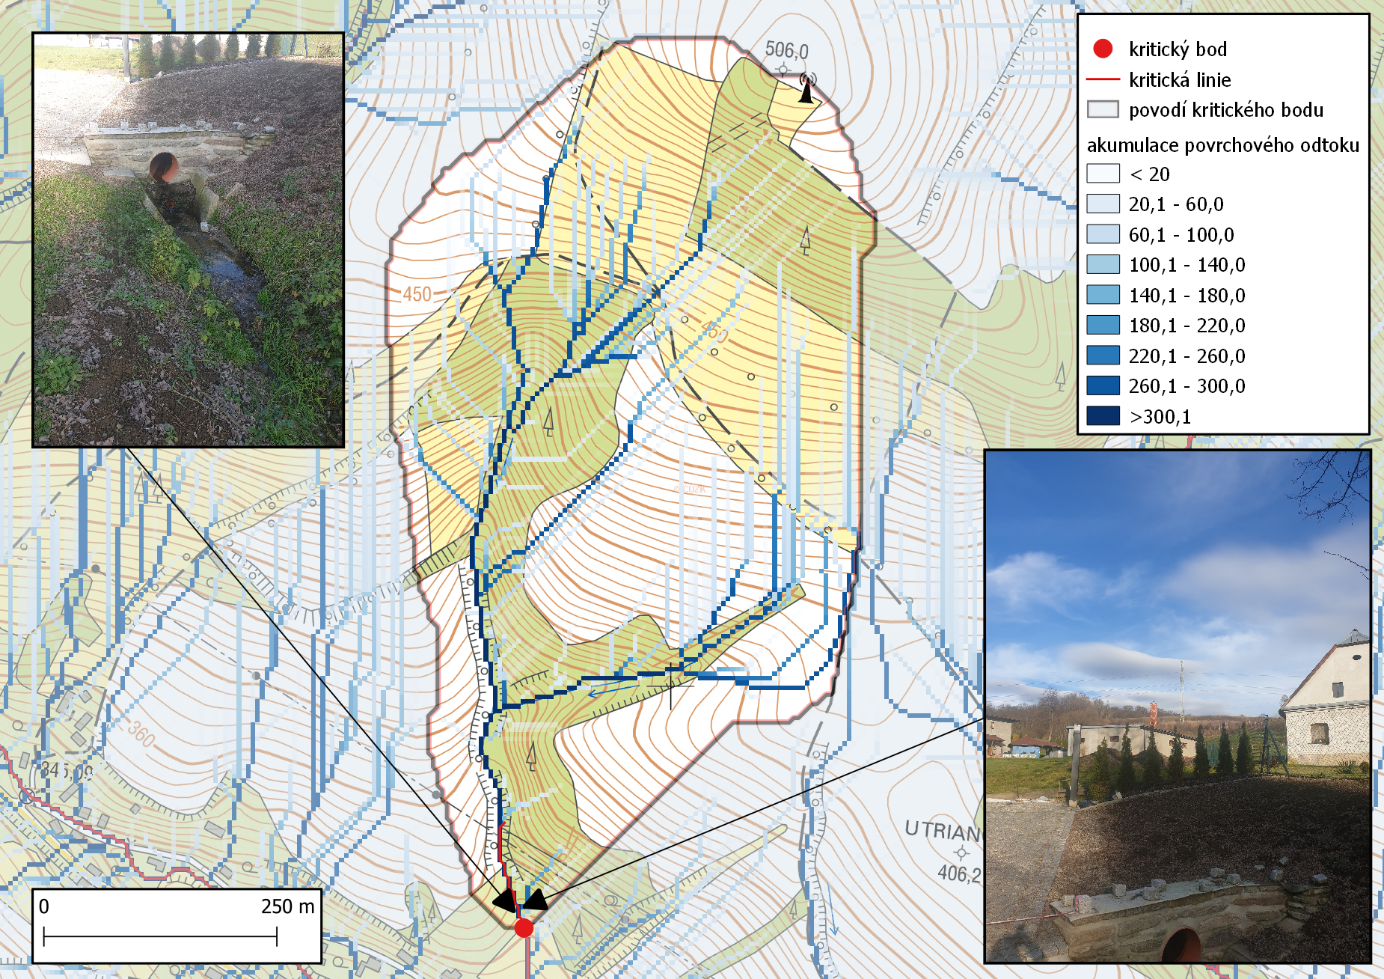Click the red critical point legend symbol
The height and width of the screenshot is (979, 1384).
pos(1103,48)
